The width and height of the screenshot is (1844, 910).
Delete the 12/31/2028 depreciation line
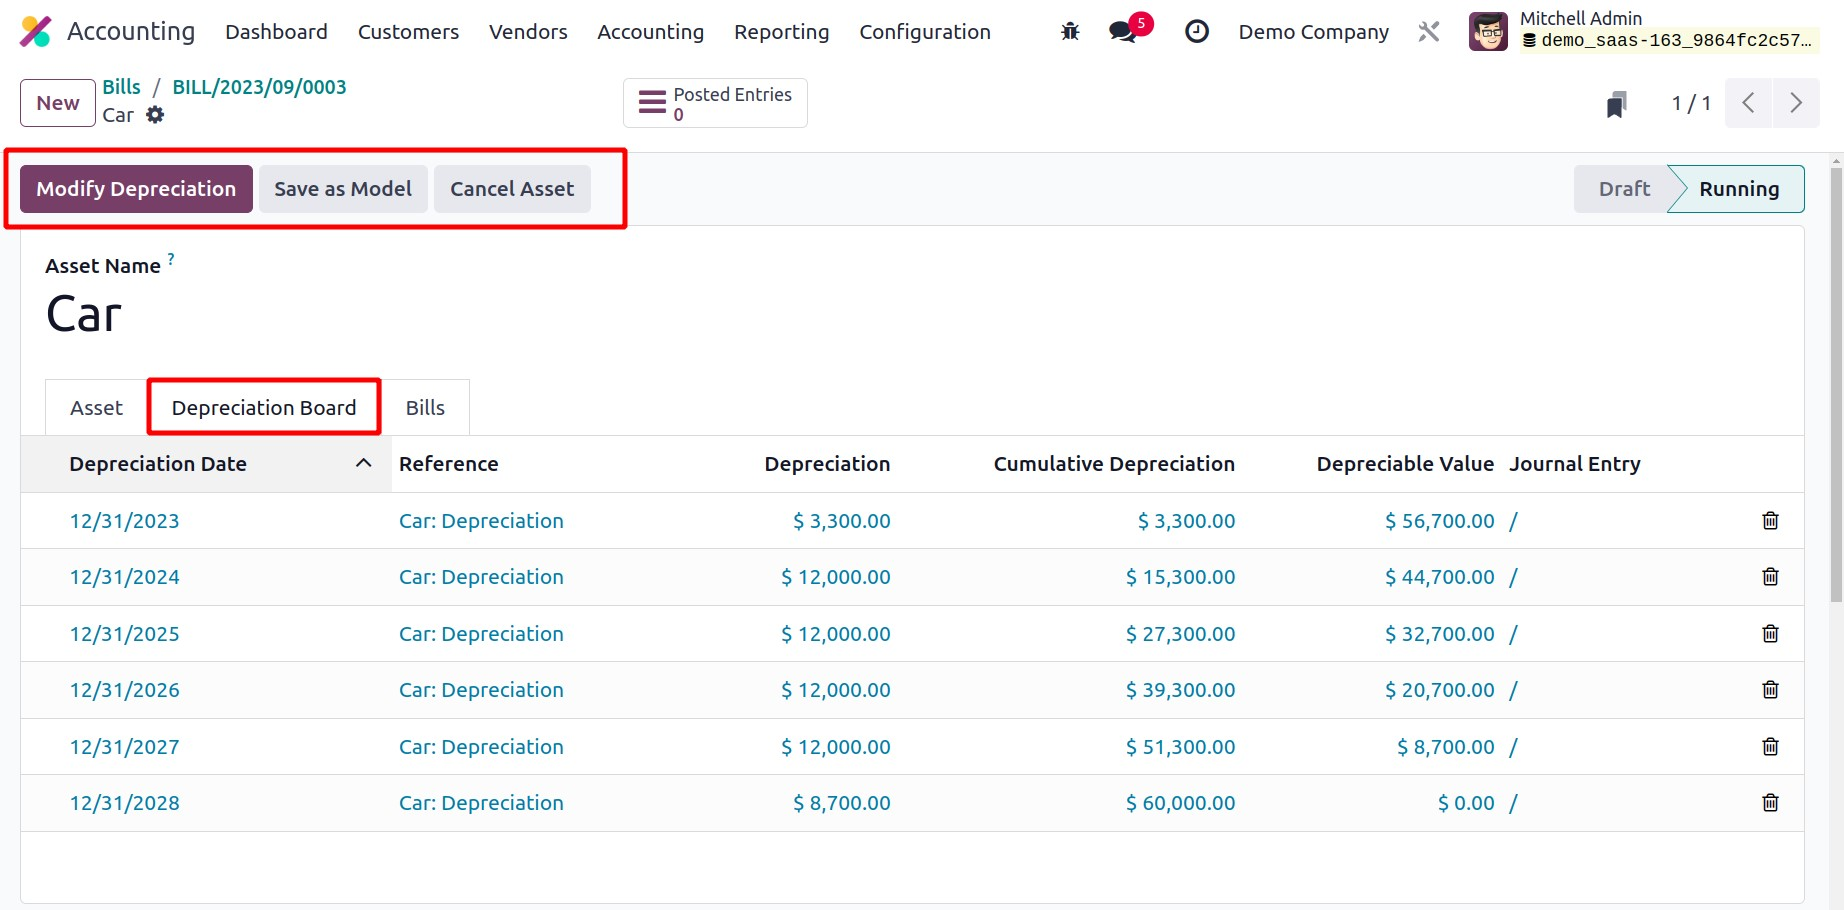point(1770,803)
